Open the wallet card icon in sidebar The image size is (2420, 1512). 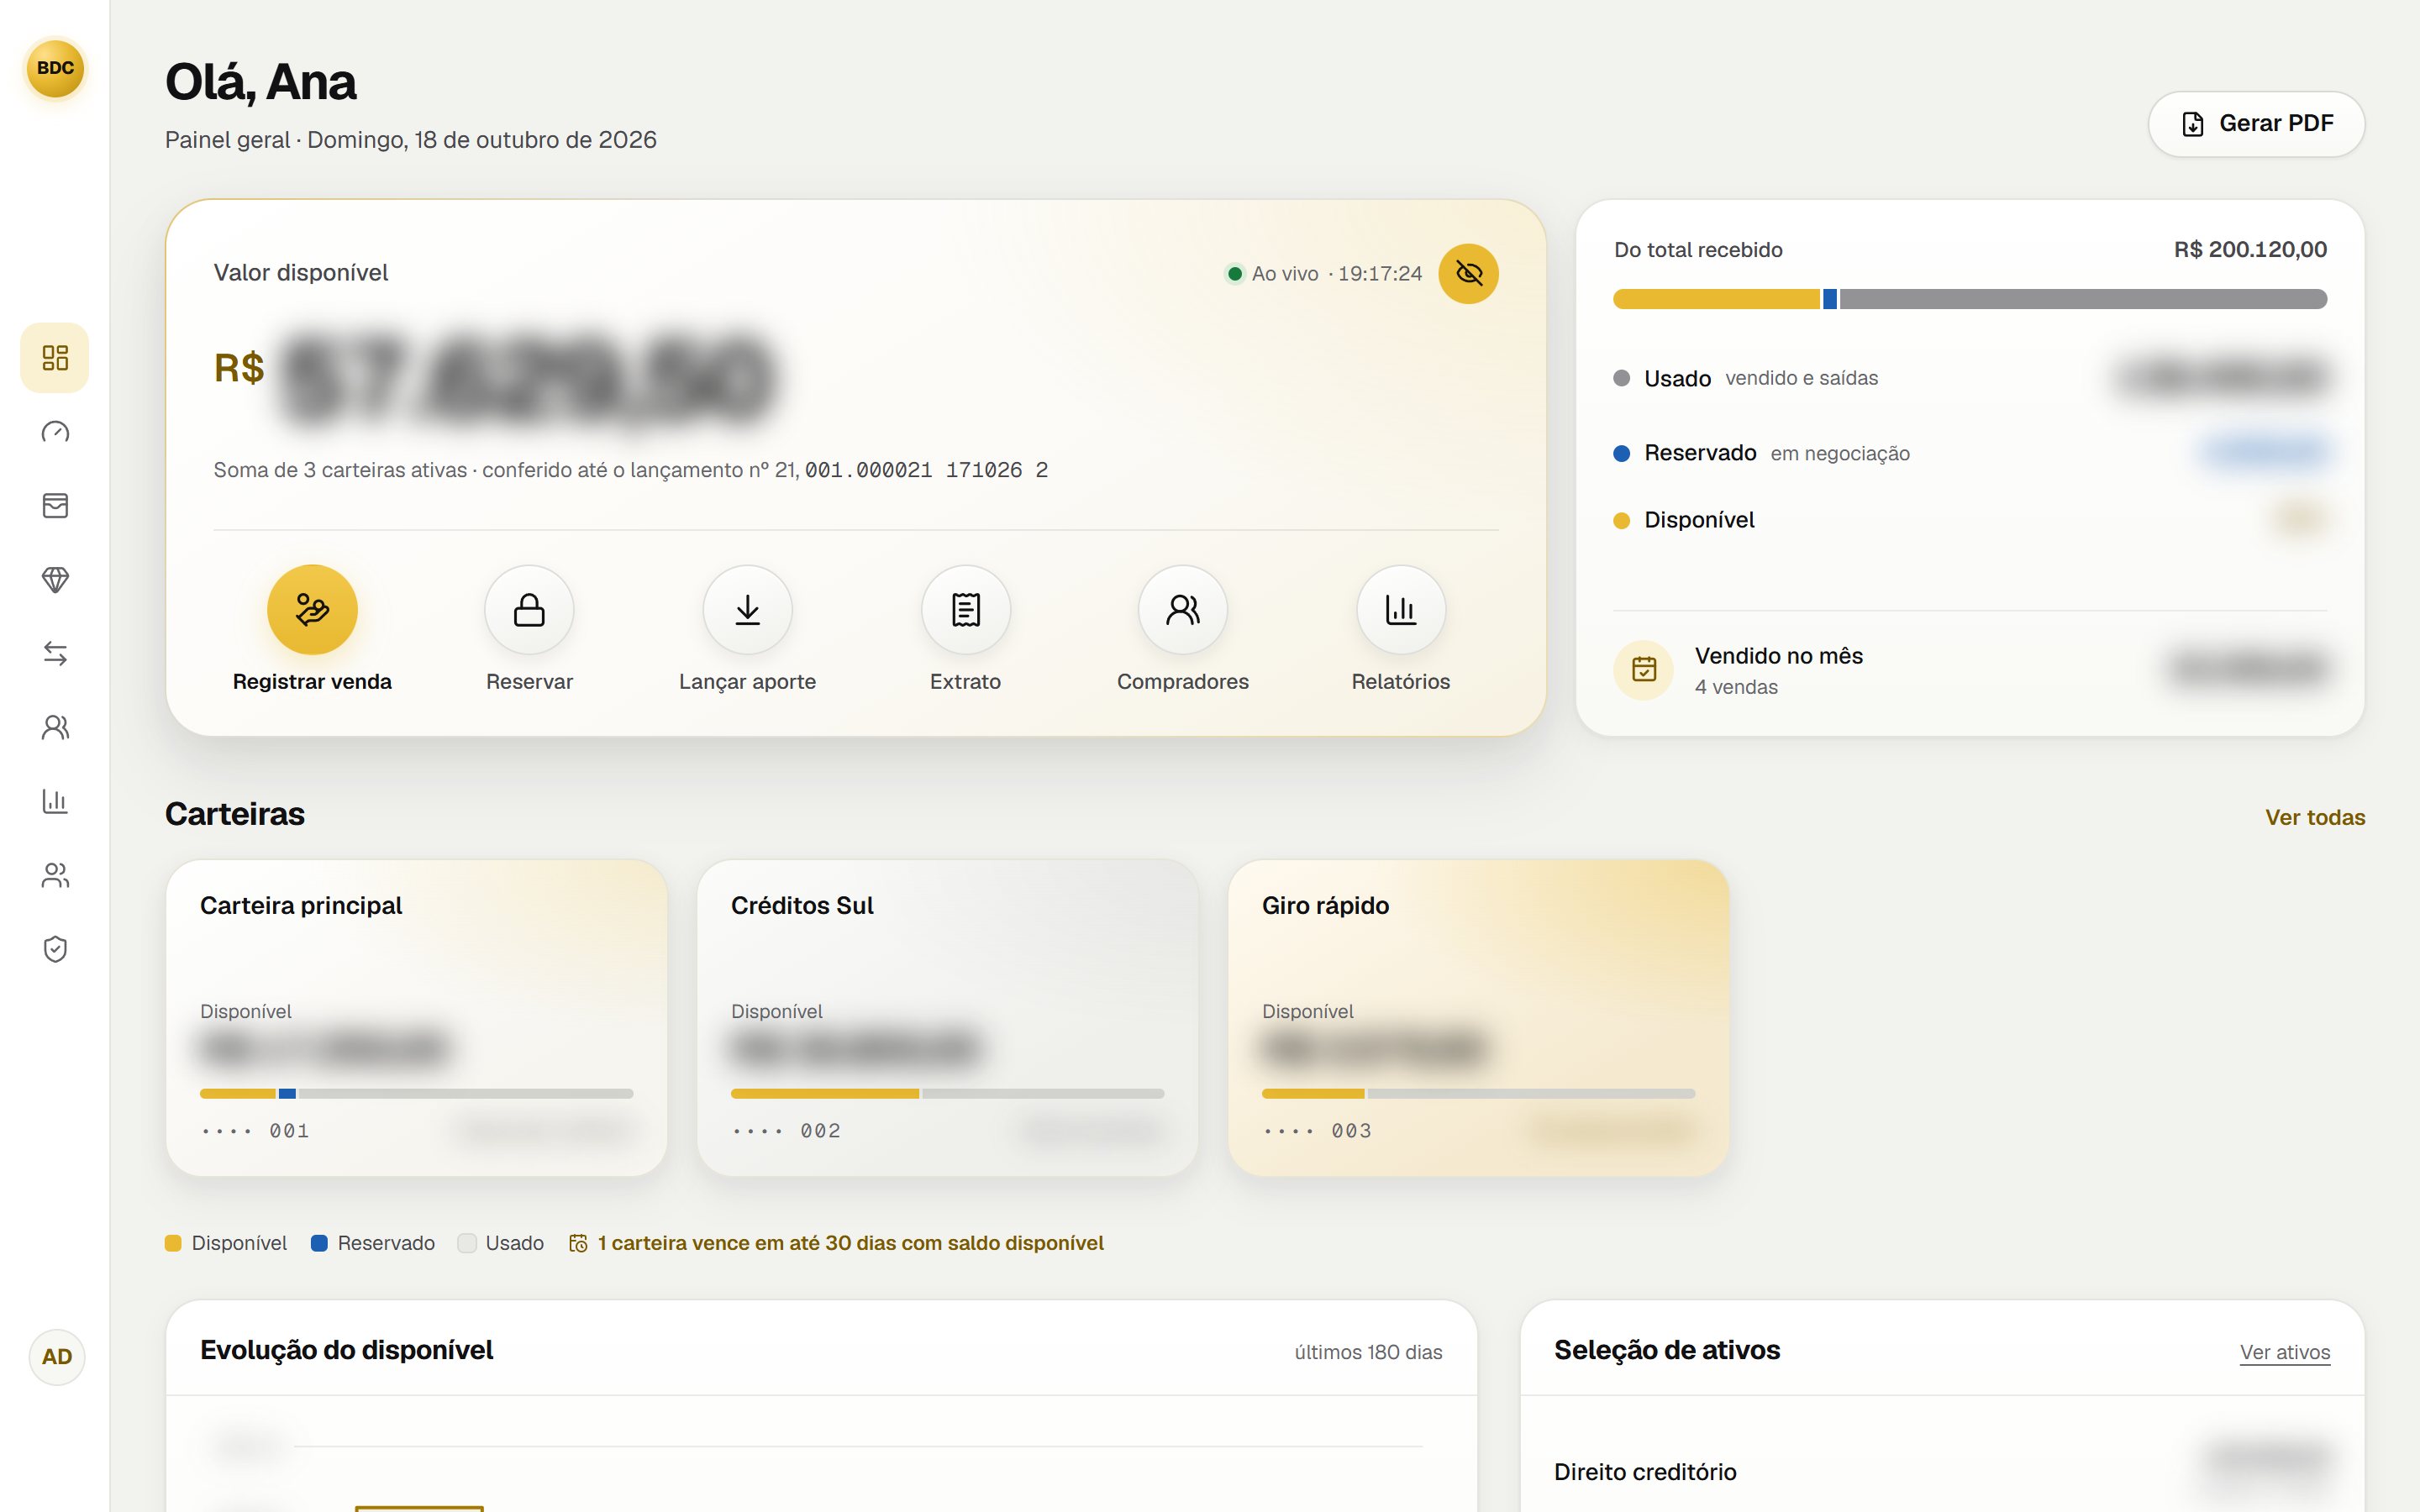click(x=55, y=506)
